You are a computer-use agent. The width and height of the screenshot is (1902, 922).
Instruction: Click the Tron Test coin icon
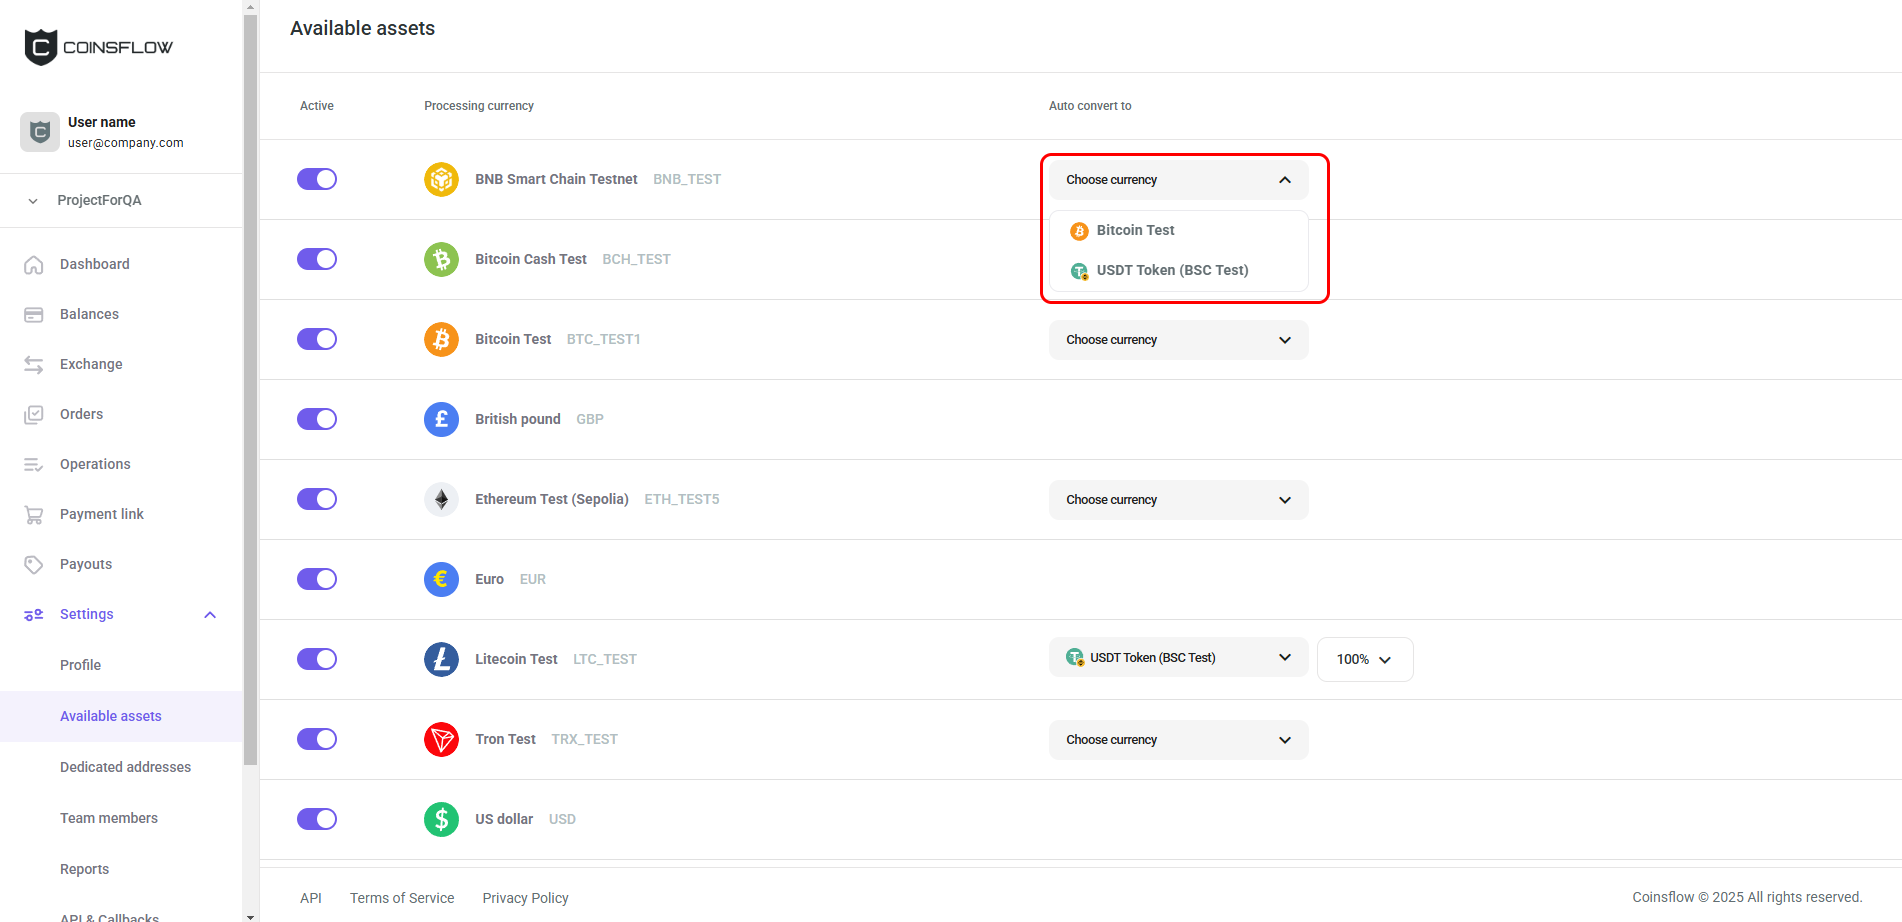441,740
